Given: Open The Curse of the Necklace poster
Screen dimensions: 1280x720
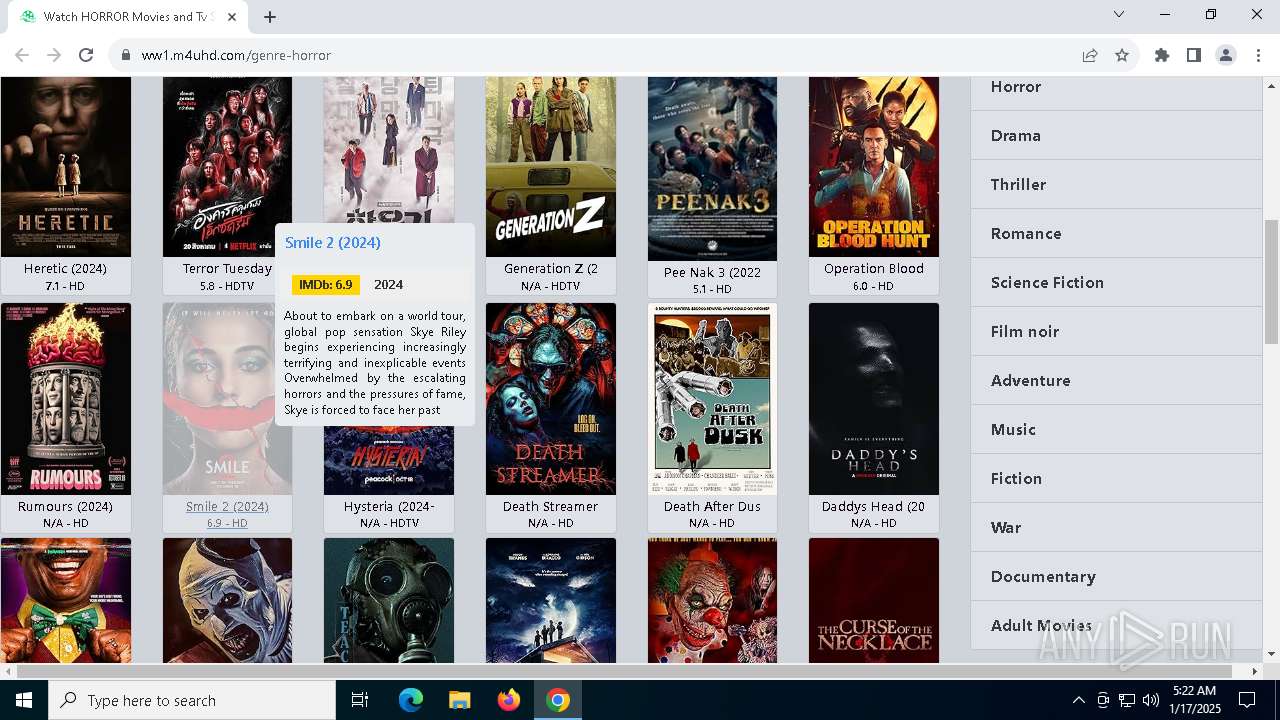Looking at the screenshot, I should click(x=874, y=600).
